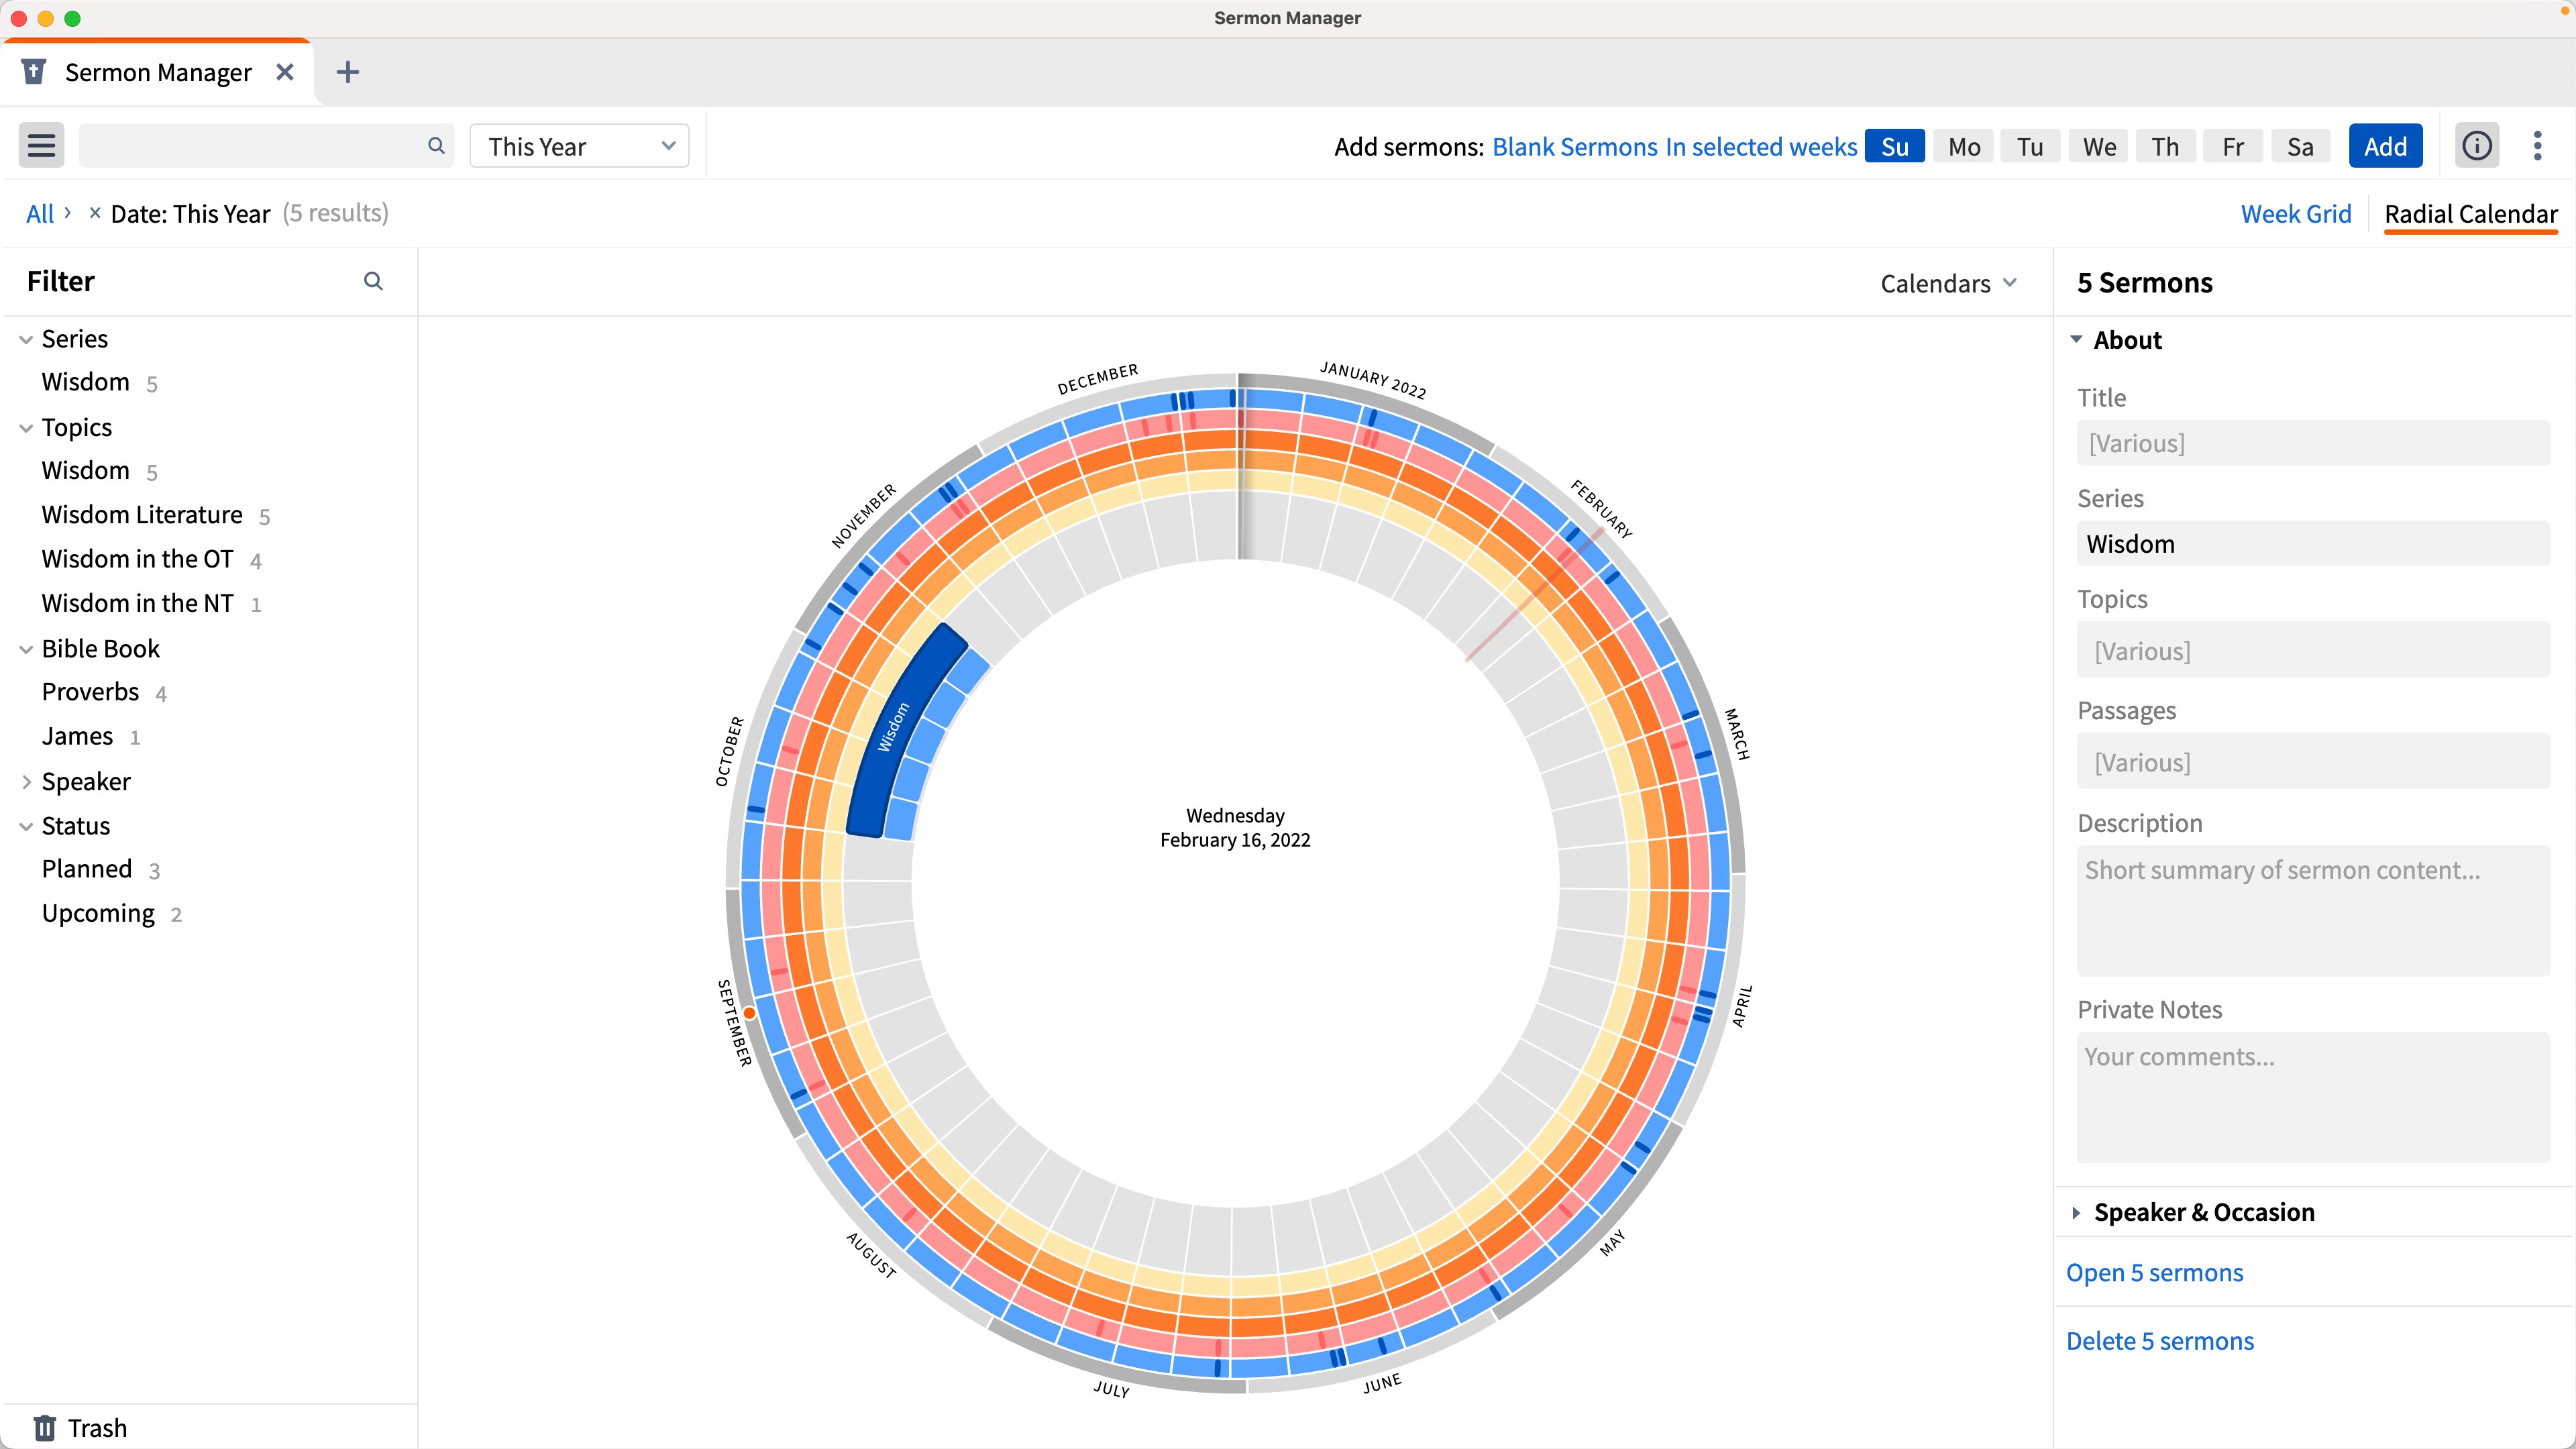Click the Series field showing Wisdom

(x=2312, y=543)
